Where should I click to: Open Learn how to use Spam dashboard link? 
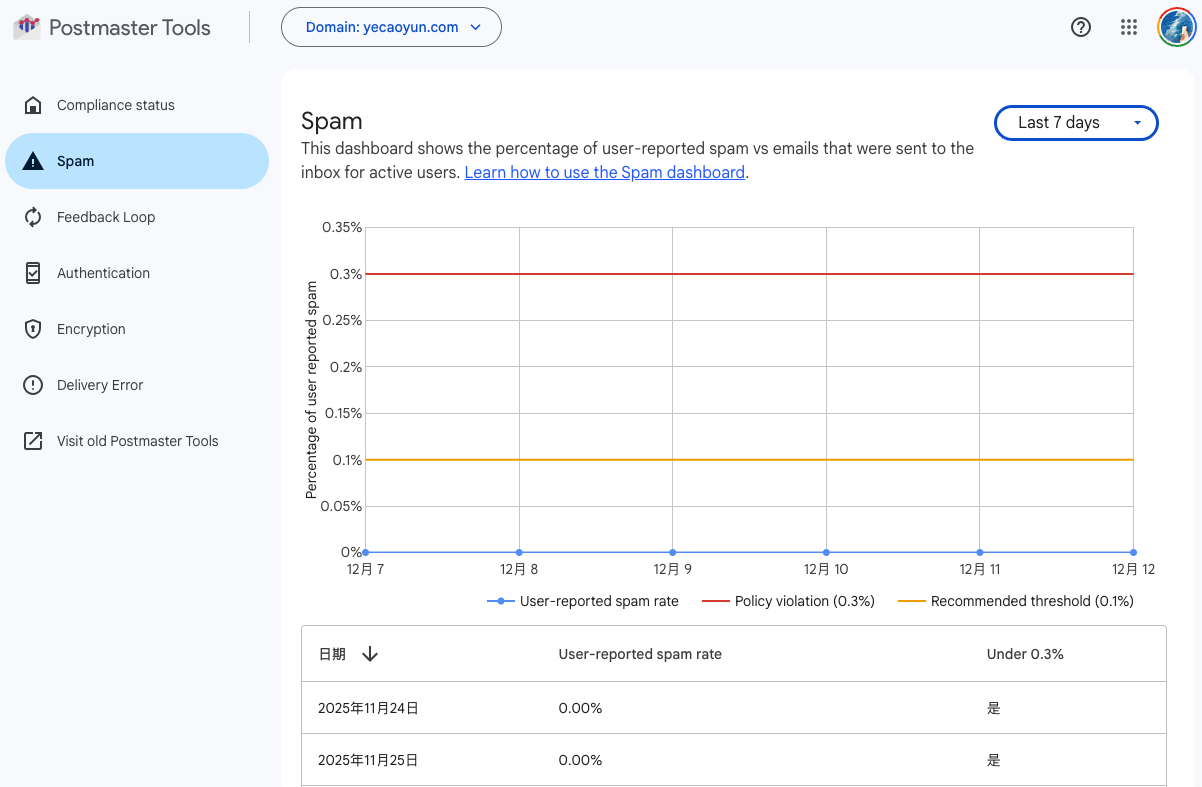pyautogui.click(x=604, y=172)
